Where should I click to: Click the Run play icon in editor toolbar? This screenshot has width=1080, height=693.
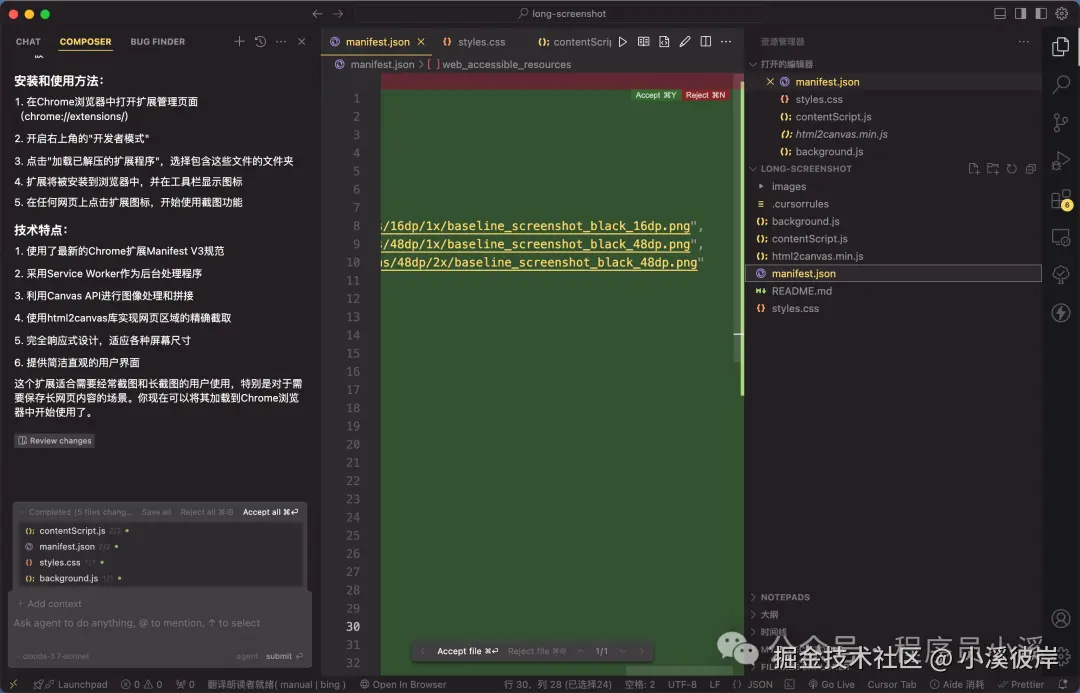(x=623, y=42)
